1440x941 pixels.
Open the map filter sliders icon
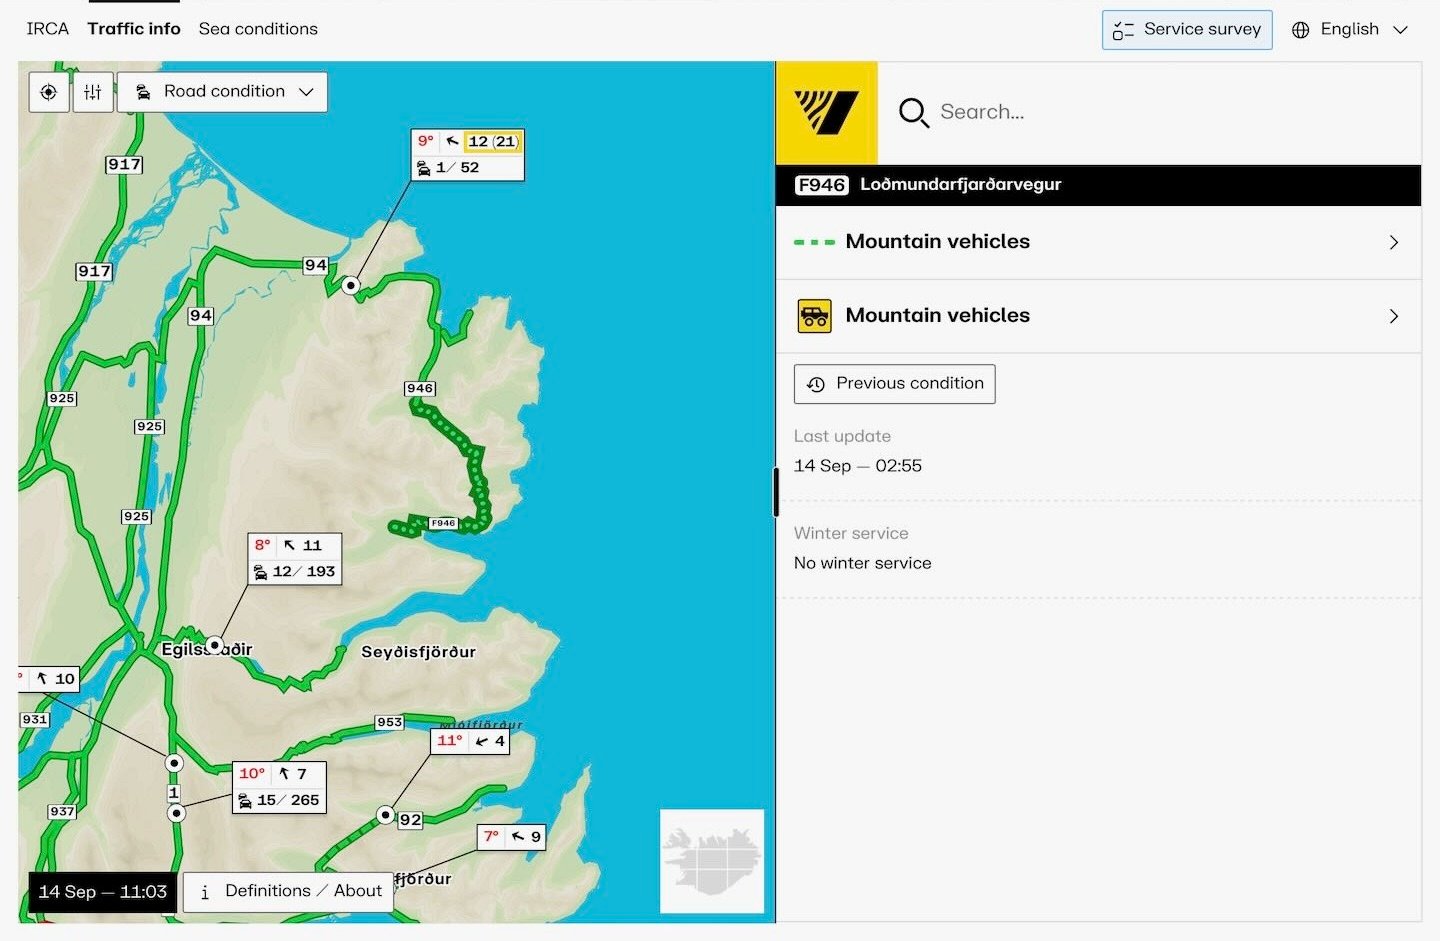[93, 92]
